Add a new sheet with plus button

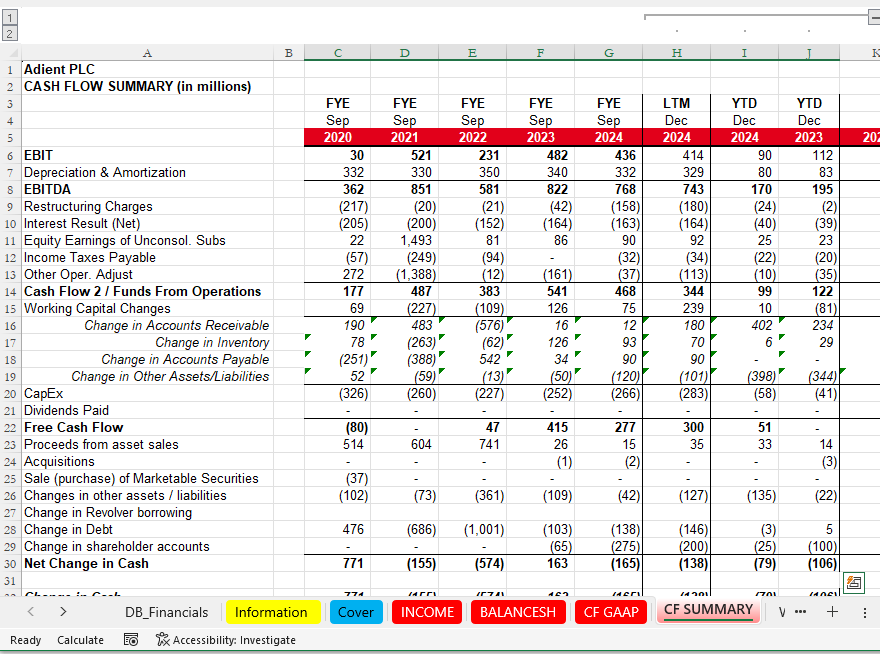(832, 611)
